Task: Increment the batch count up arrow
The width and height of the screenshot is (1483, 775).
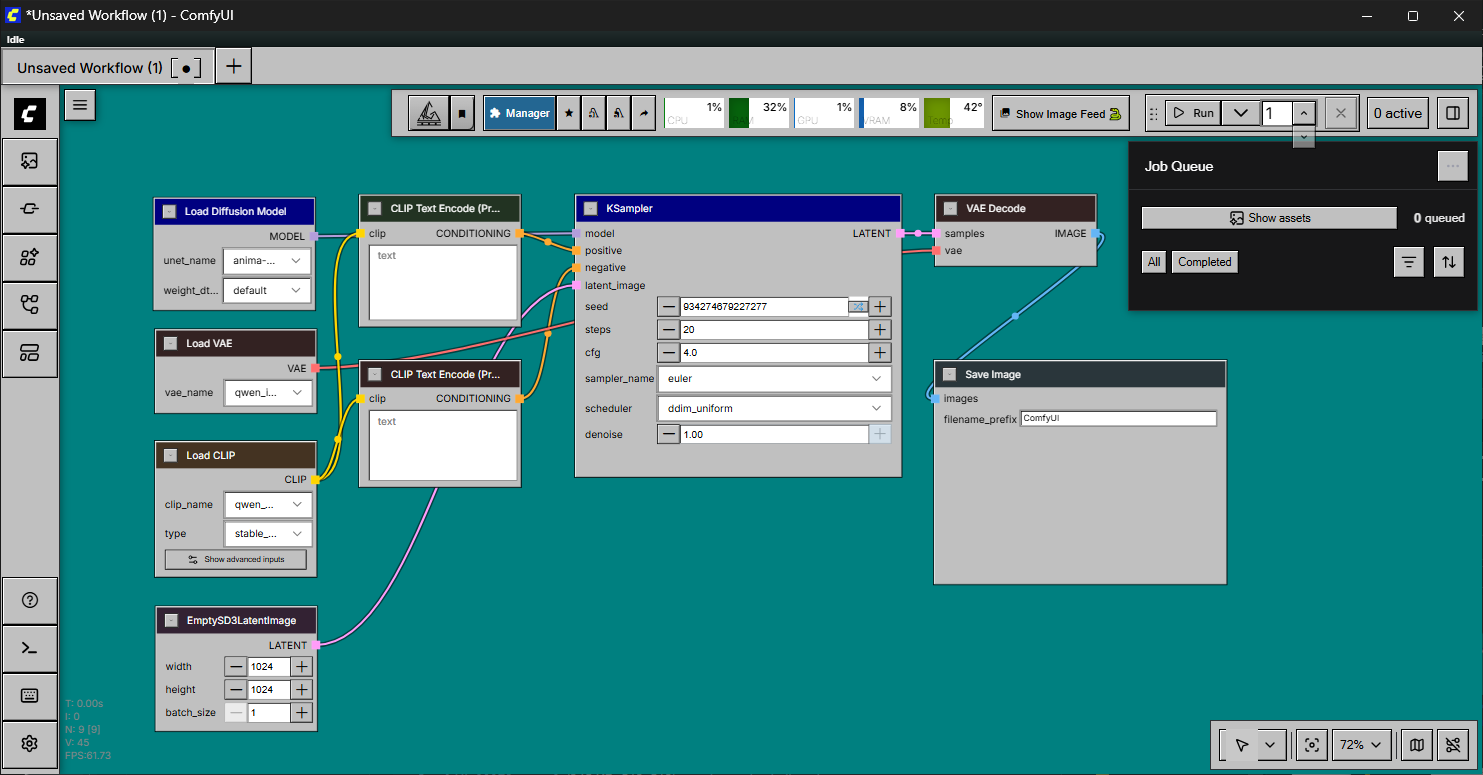Action: point(1305,113)
